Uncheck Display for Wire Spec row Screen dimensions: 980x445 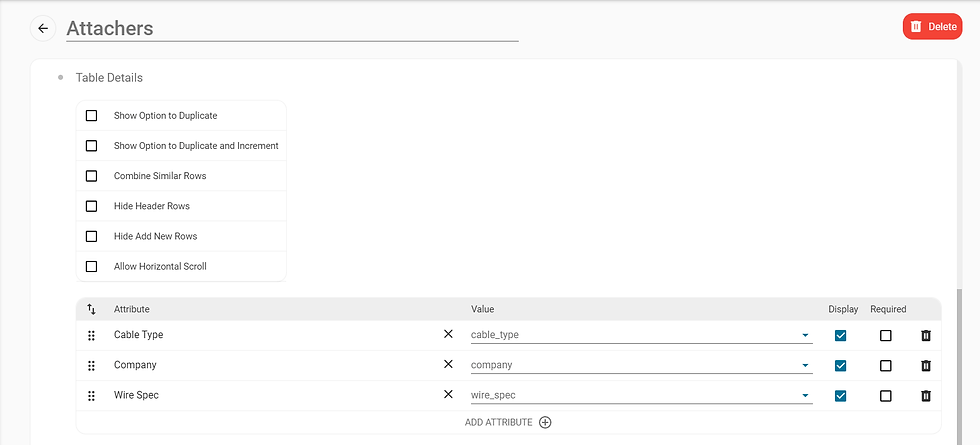(x=841, y=396)
